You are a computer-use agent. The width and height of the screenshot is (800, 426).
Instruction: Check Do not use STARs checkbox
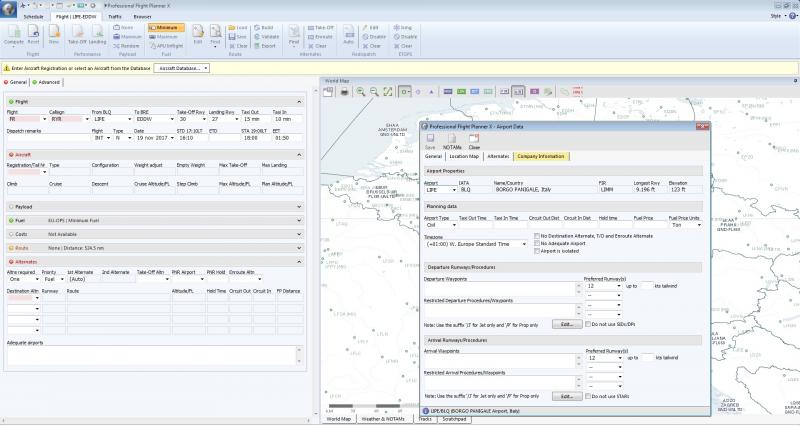(588, 396)
